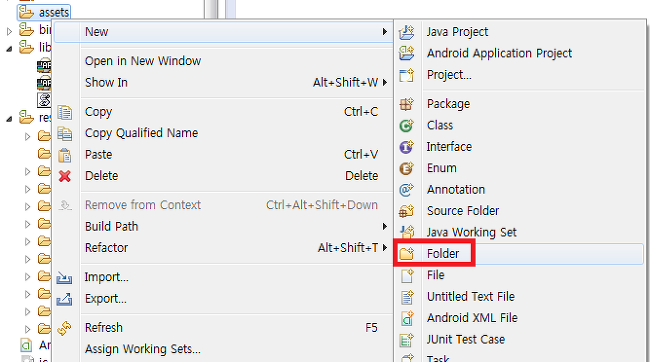
Task: Expand the bin folder in project tree
Action: tap(9, 31)
